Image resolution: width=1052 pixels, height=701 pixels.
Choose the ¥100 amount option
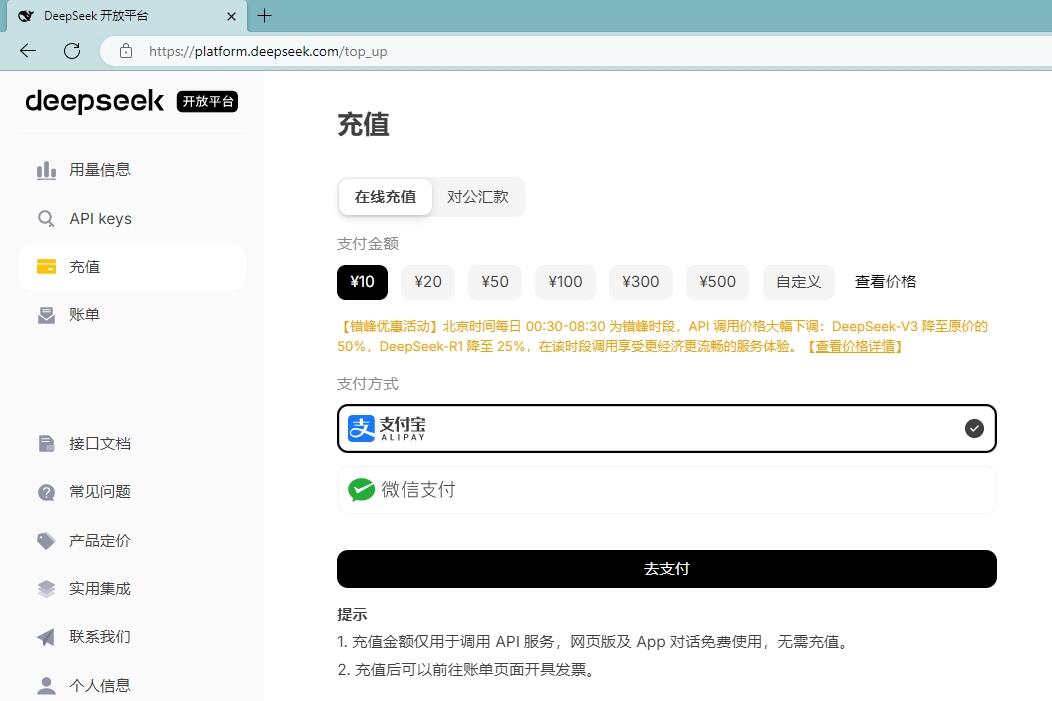(x=565, y=282)
